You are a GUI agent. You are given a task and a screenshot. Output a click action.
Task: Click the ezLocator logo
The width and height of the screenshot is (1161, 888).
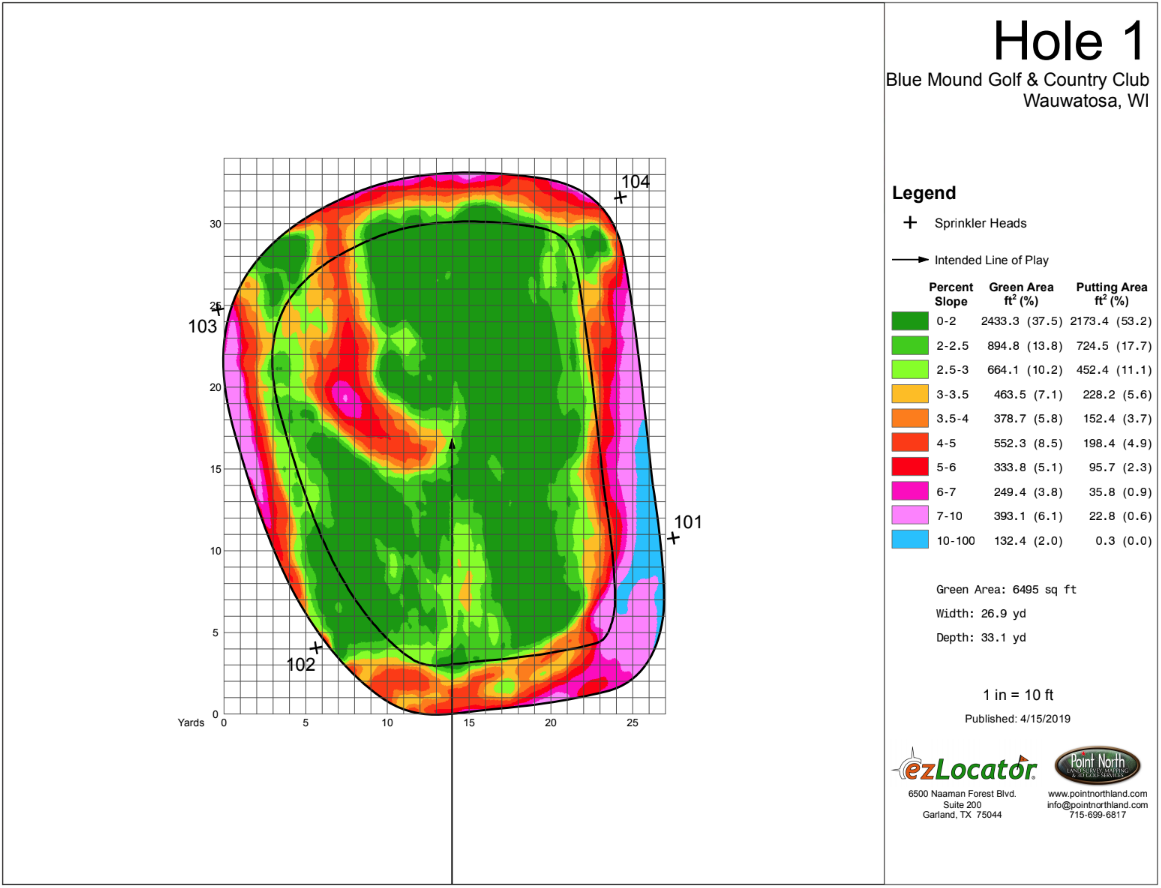coord(963,765)
